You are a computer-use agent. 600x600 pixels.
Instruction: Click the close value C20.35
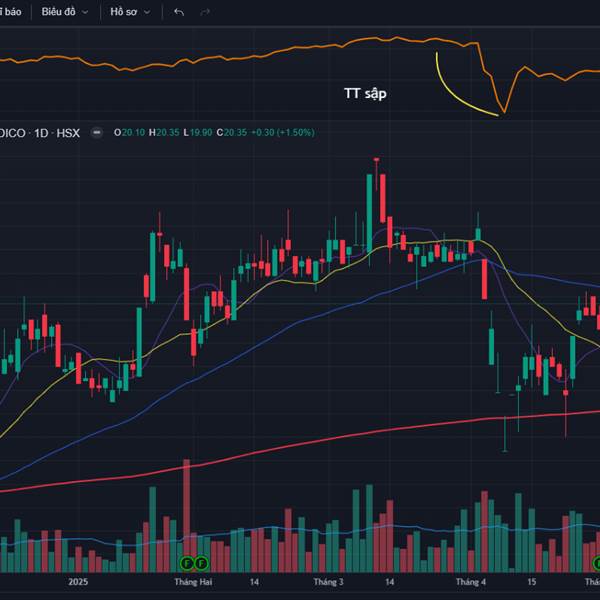coord(232,133)
